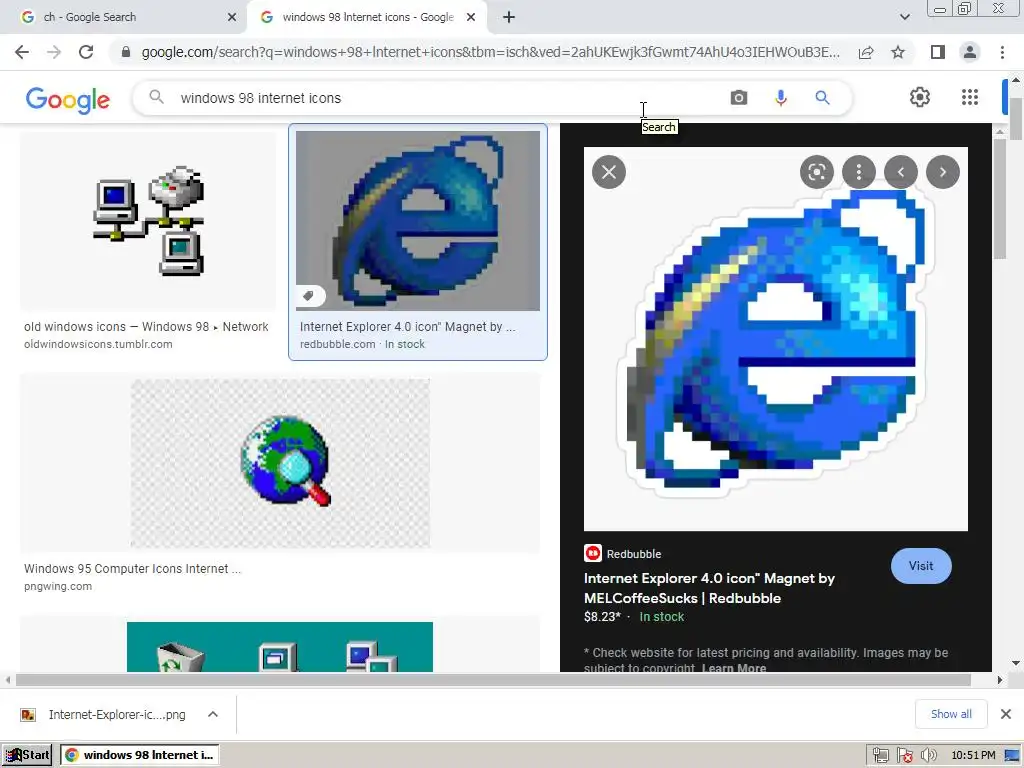Open the Chrome profile avatar

[970, 52]
